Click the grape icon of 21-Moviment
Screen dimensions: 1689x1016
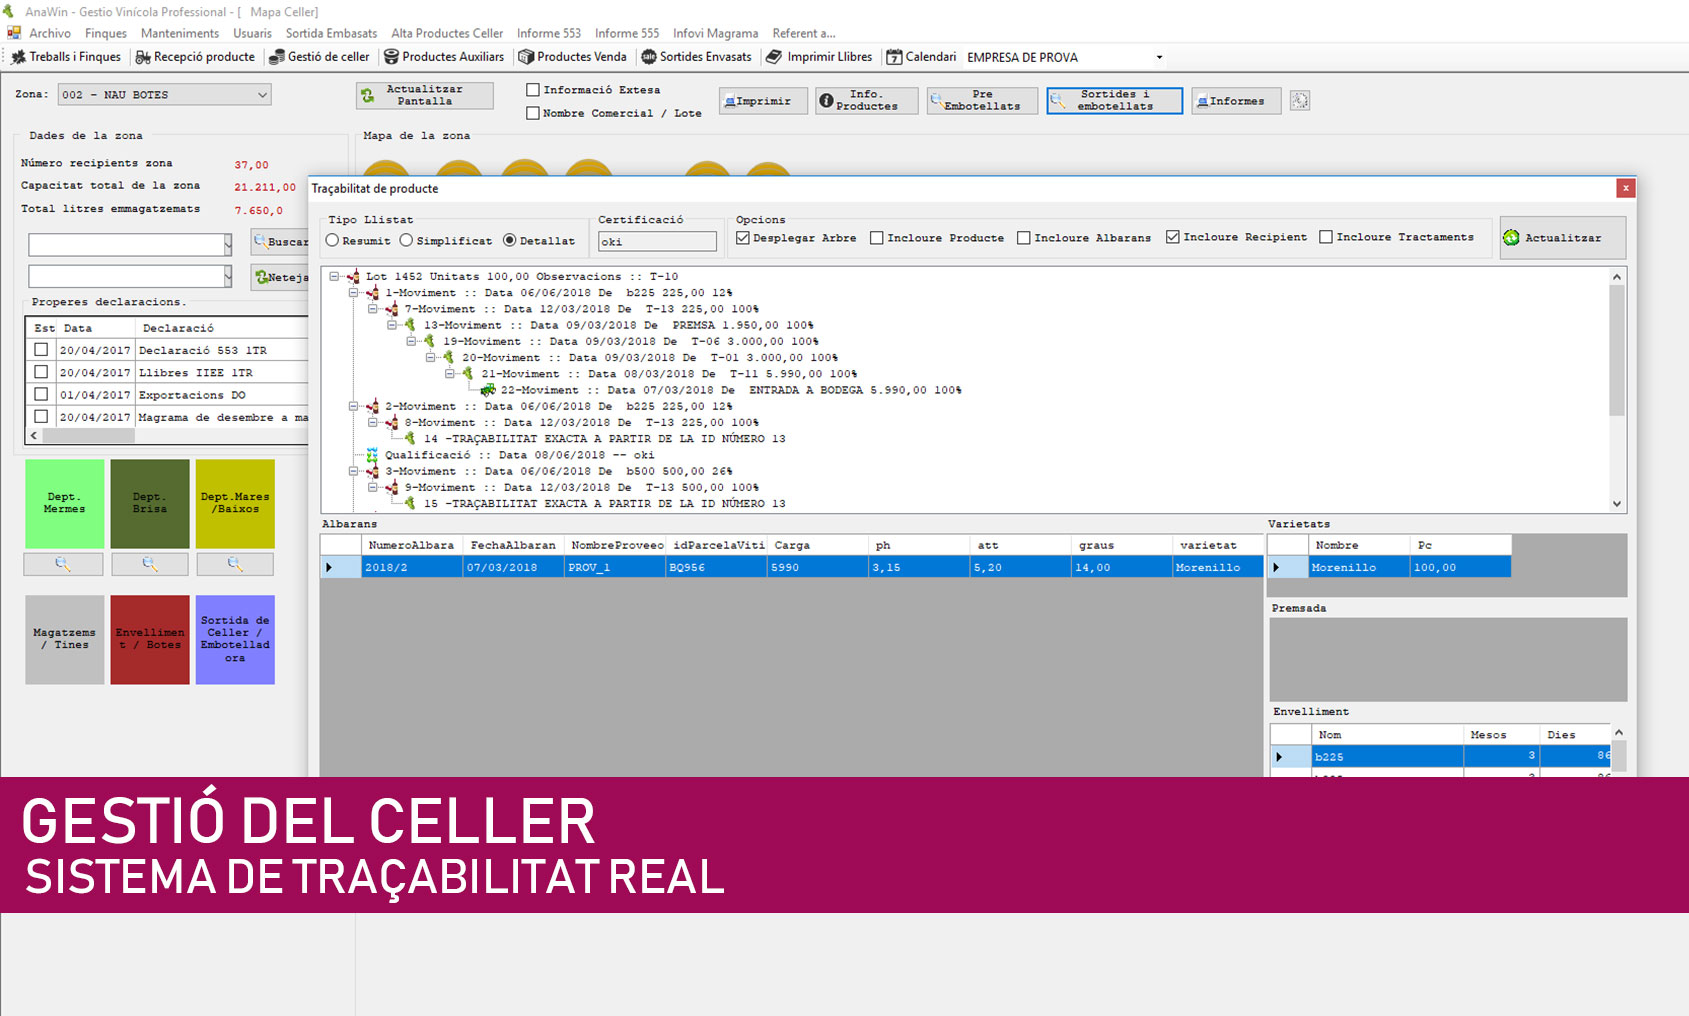pos(468,374)
